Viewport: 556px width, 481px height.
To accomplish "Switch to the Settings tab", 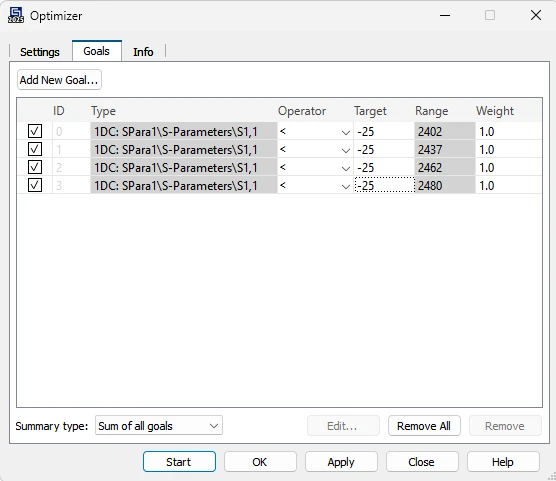I will 40,52.
